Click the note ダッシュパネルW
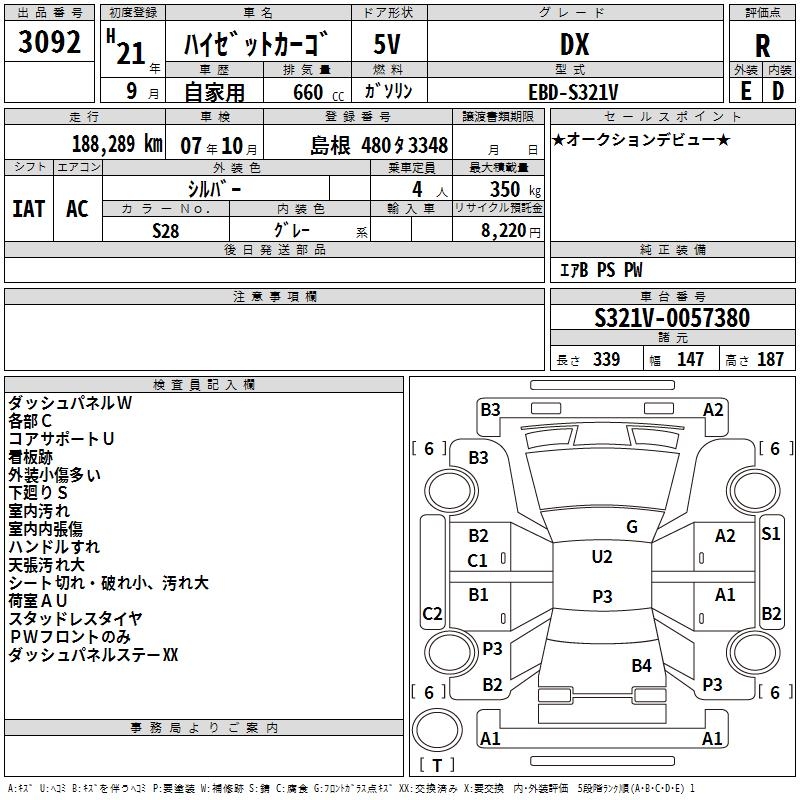Screen dimensions: 800x800 (x=70, y=403)
